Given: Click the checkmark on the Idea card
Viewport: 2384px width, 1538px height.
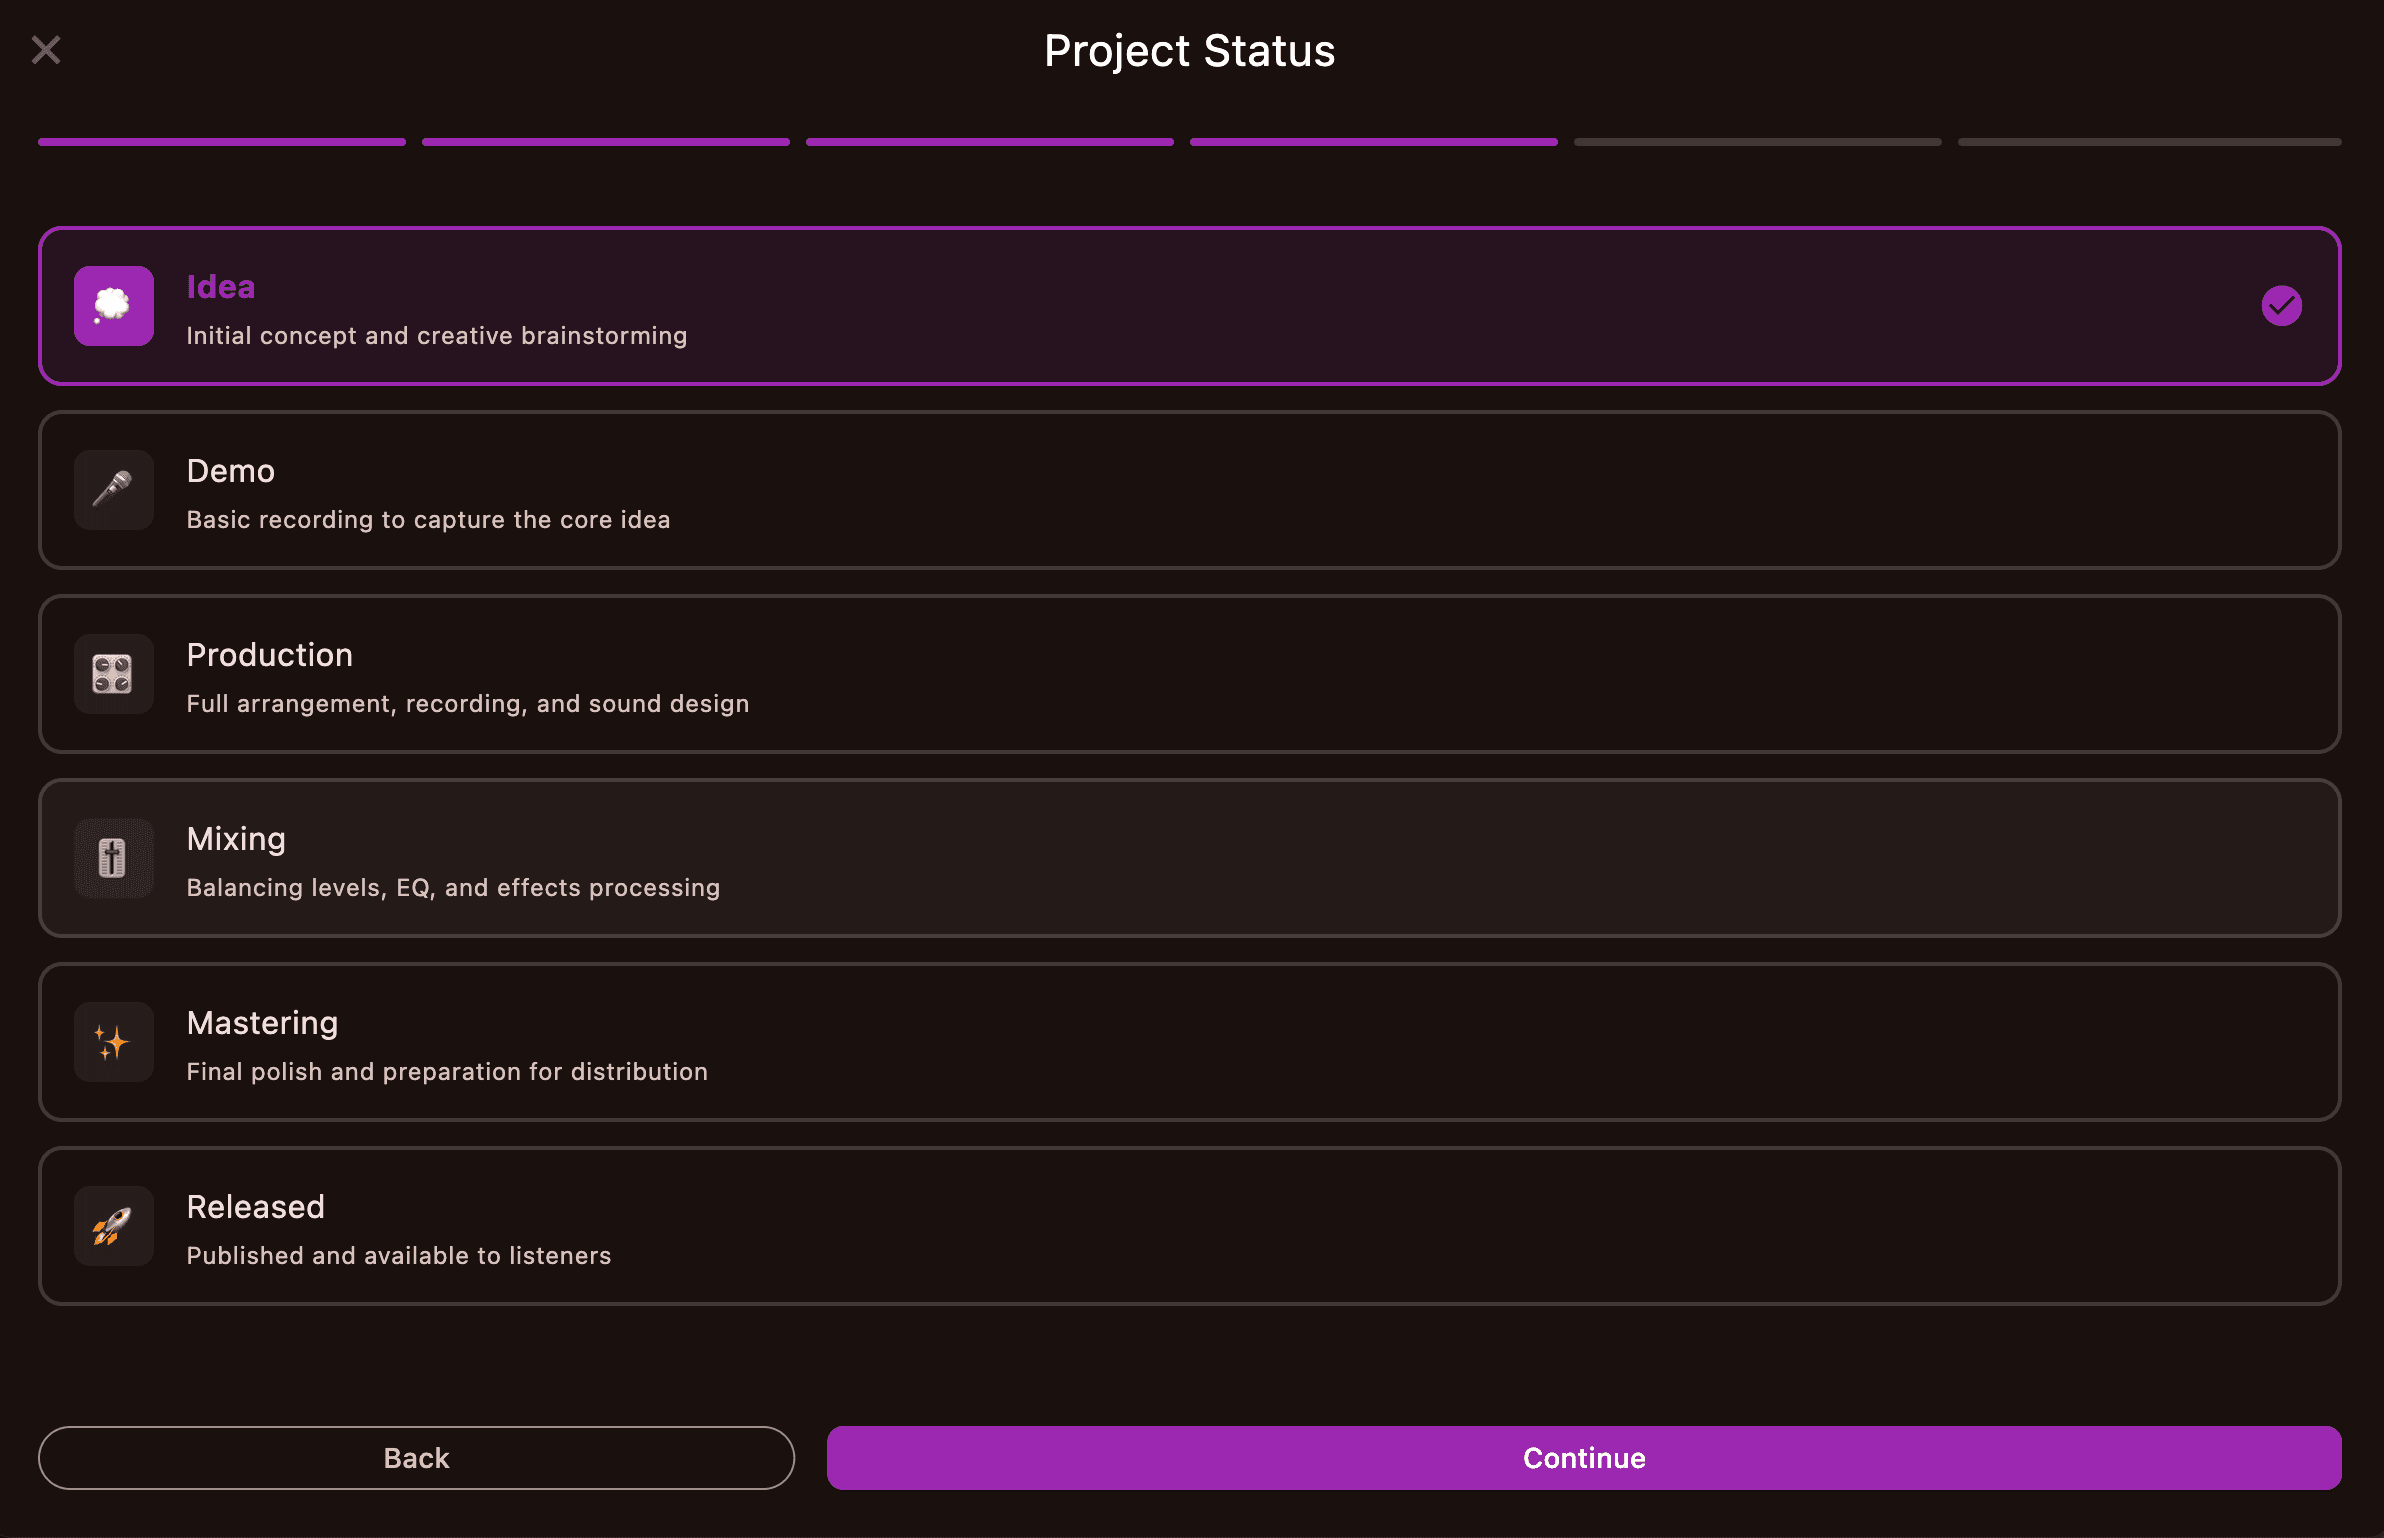Looking at the screenshot, I should coord(2280,306).
